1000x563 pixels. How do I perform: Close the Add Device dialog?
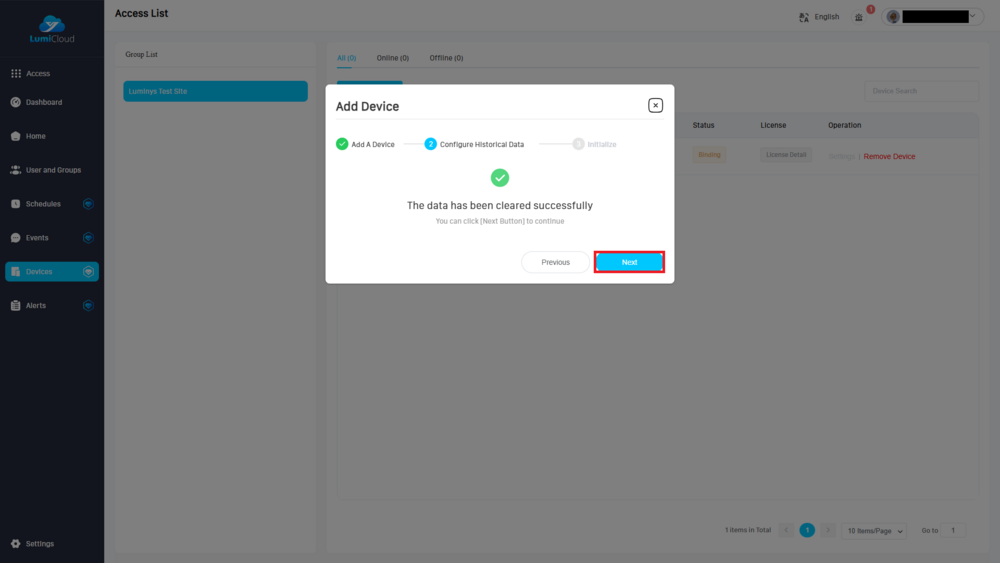(x=655, y=105)
